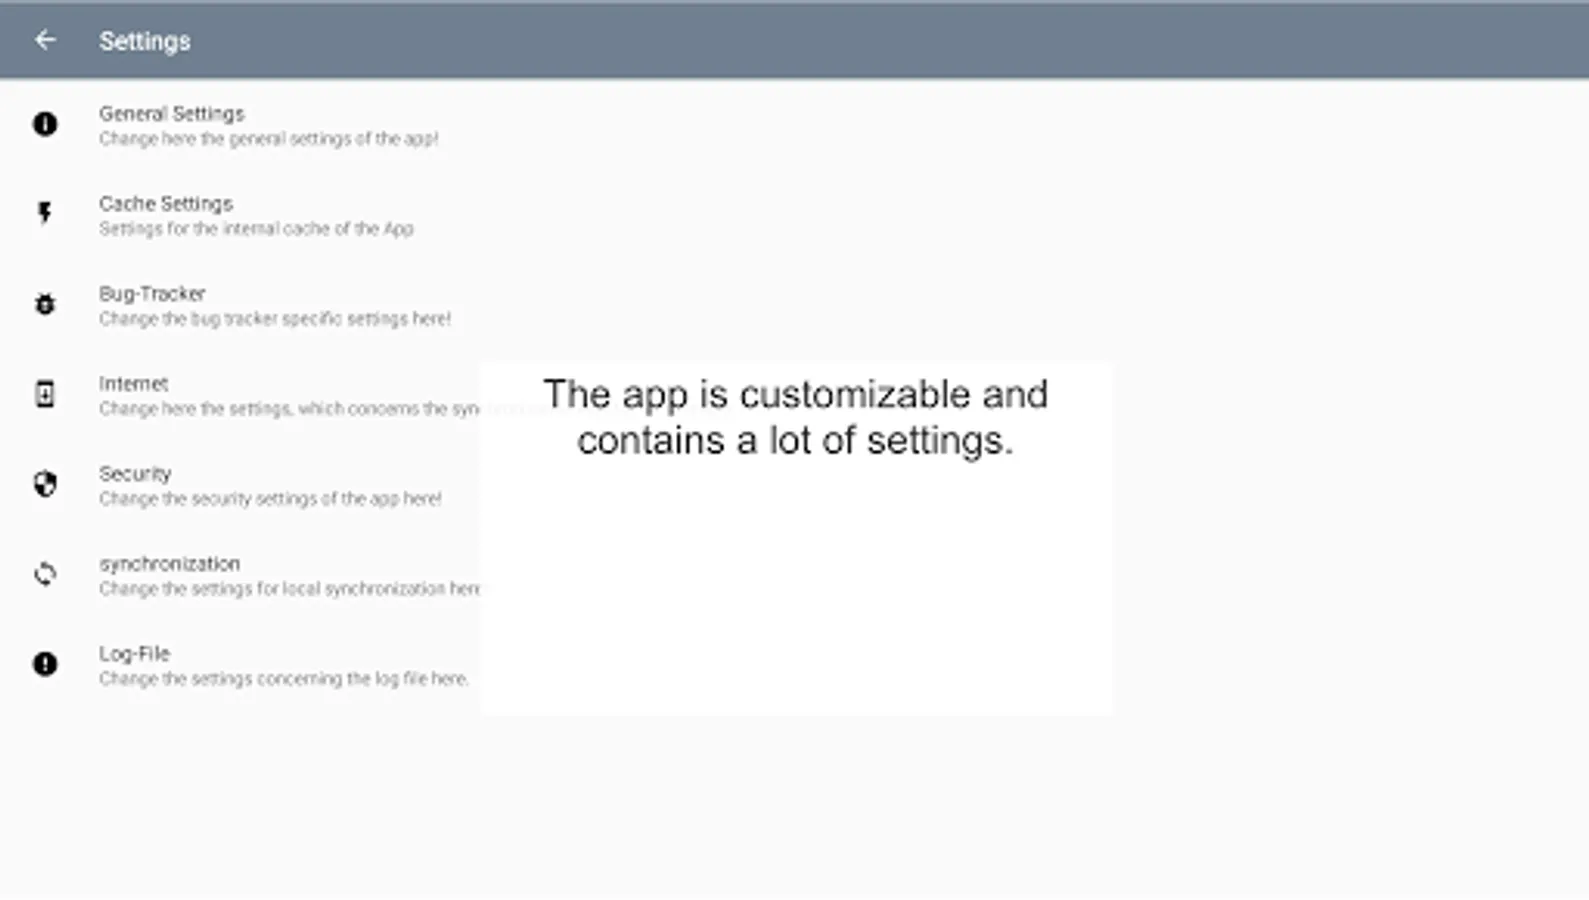Select the Internet settings entry
1589x900 pixels.
coord(133,384)
